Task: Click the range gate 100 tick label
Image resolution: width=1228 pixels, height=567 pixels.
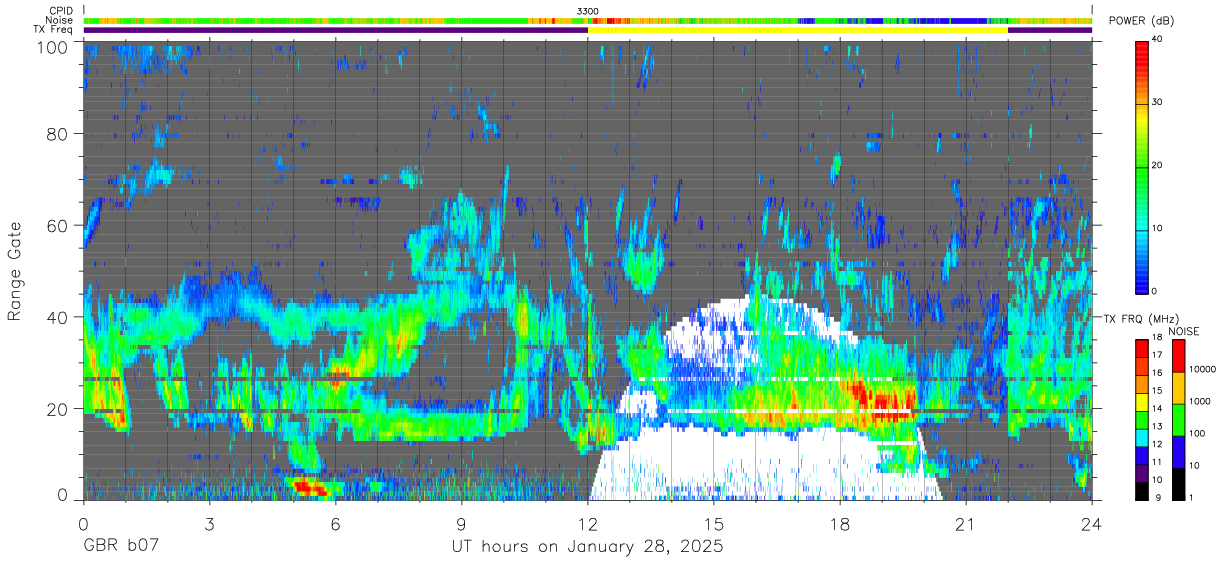Action: (x=55, y=47)
